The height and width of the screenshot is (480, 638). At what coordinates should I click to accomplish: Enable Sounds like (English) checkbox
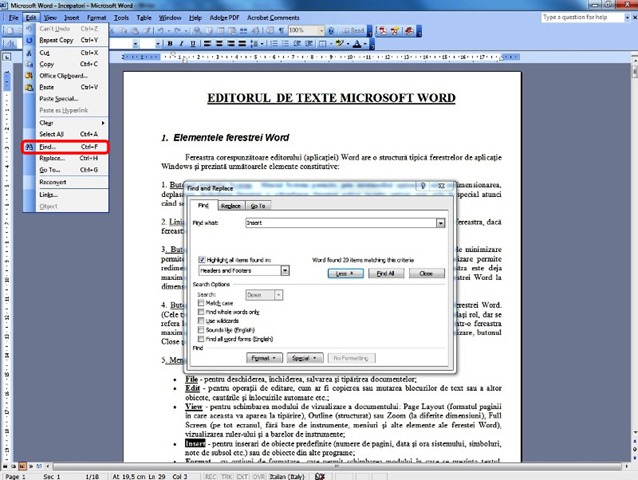[x=201, y=330]
